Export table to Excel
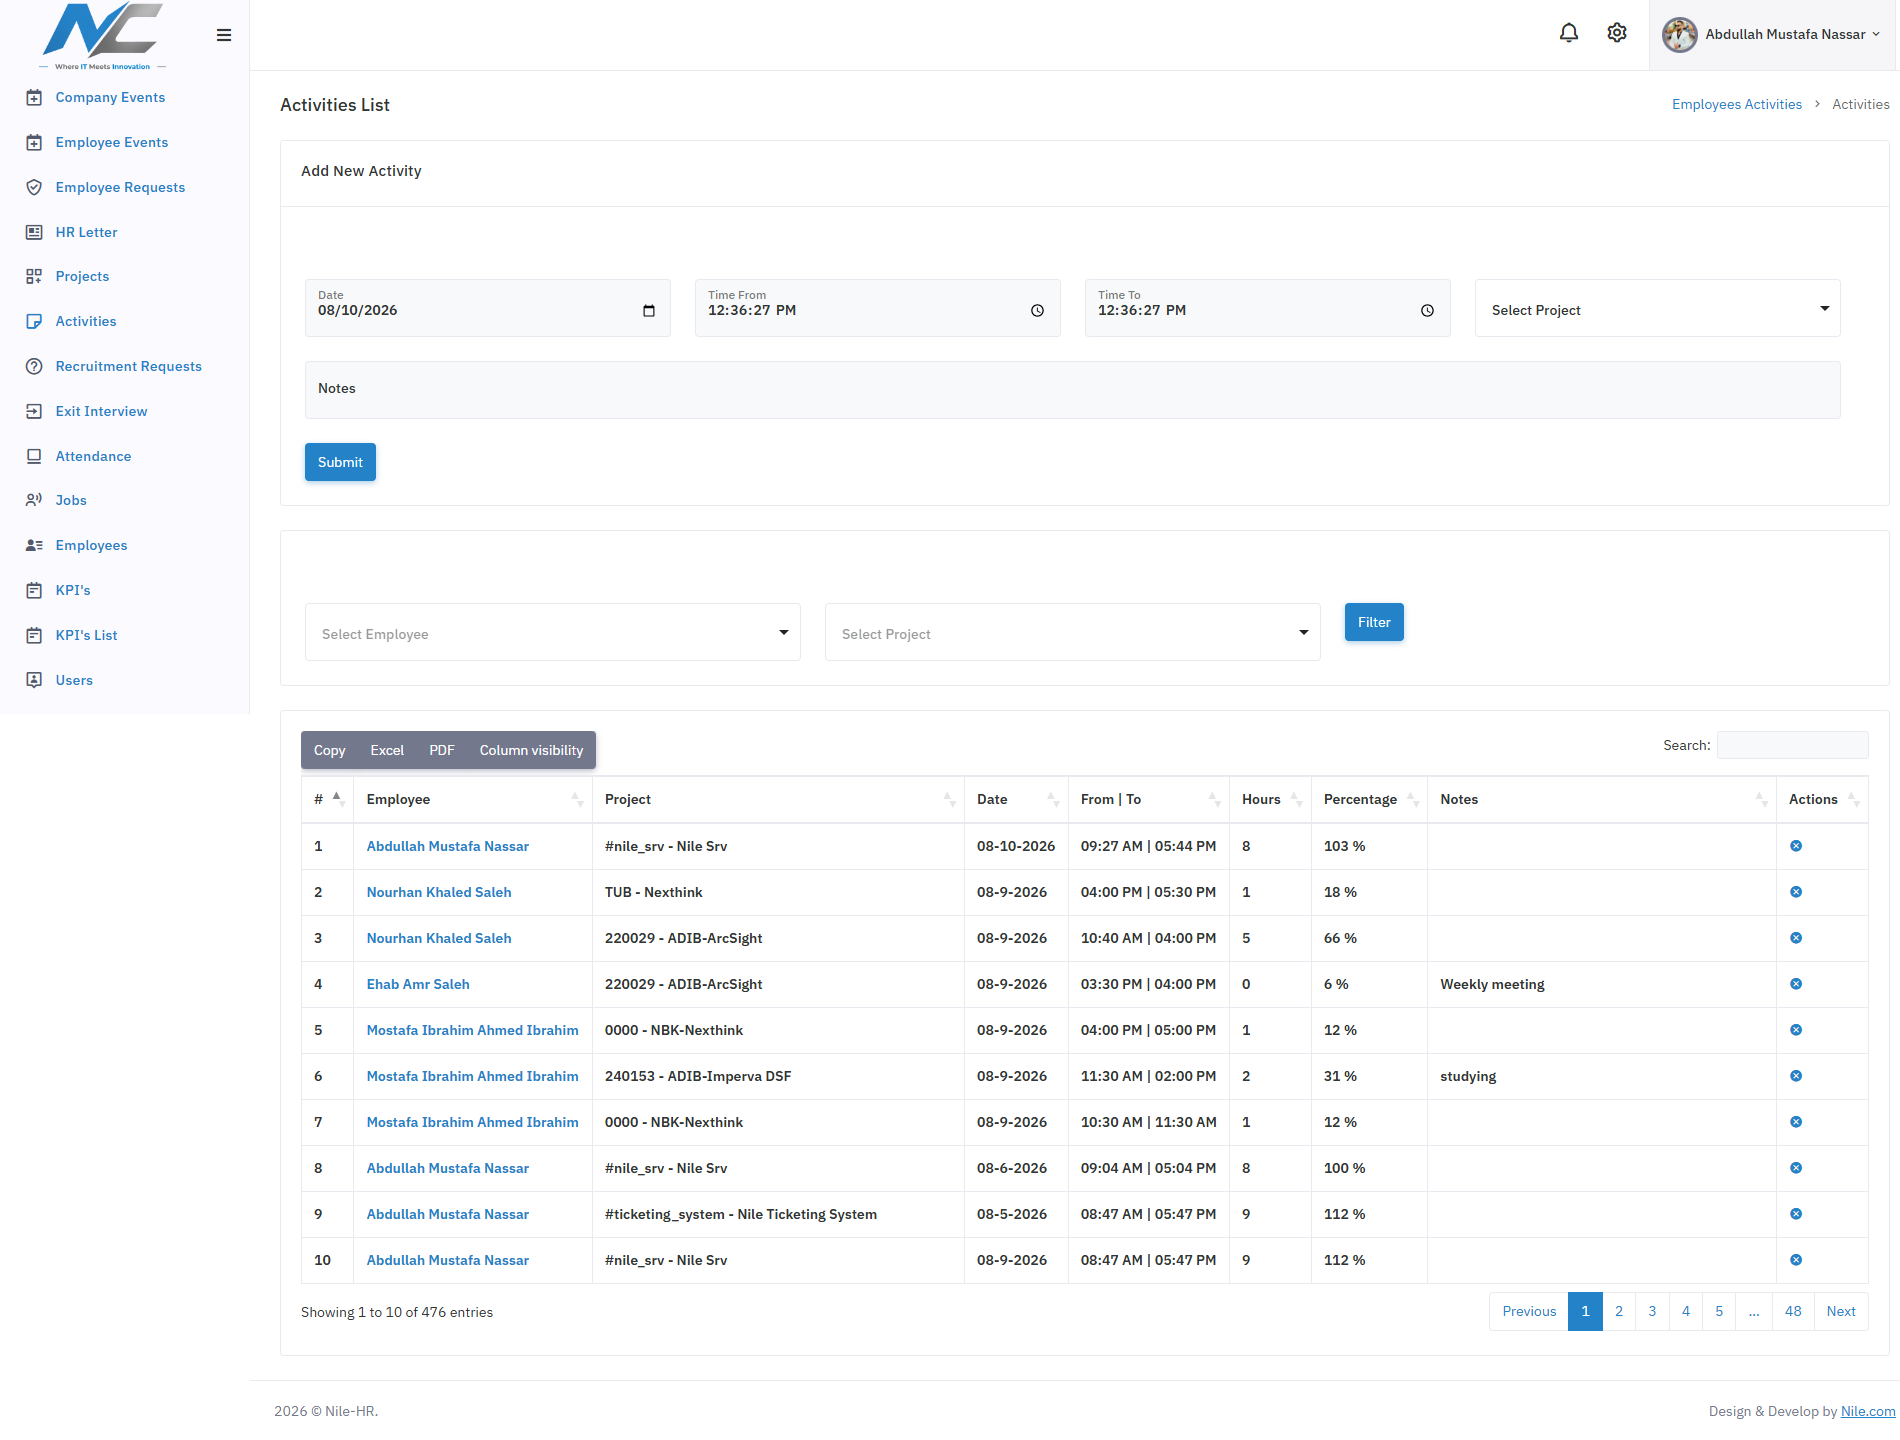This screenshot has height=1440, width=1900. pyautogui.click(x=387, y=750)
